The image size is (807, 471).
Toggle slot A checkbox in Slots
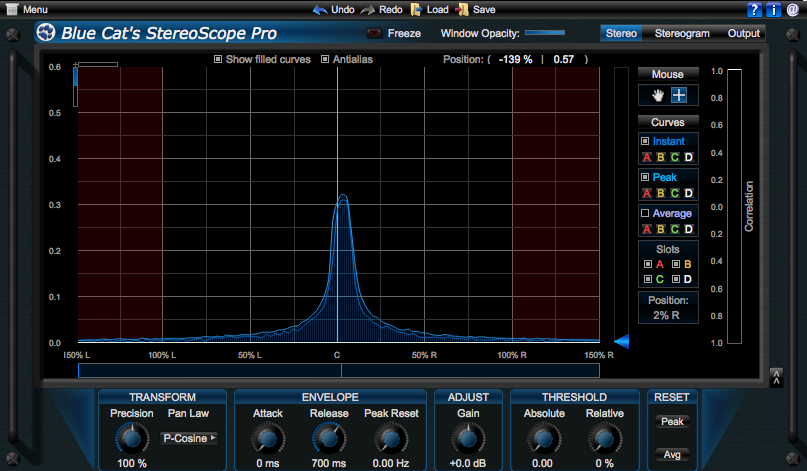(x=648, y=264)
